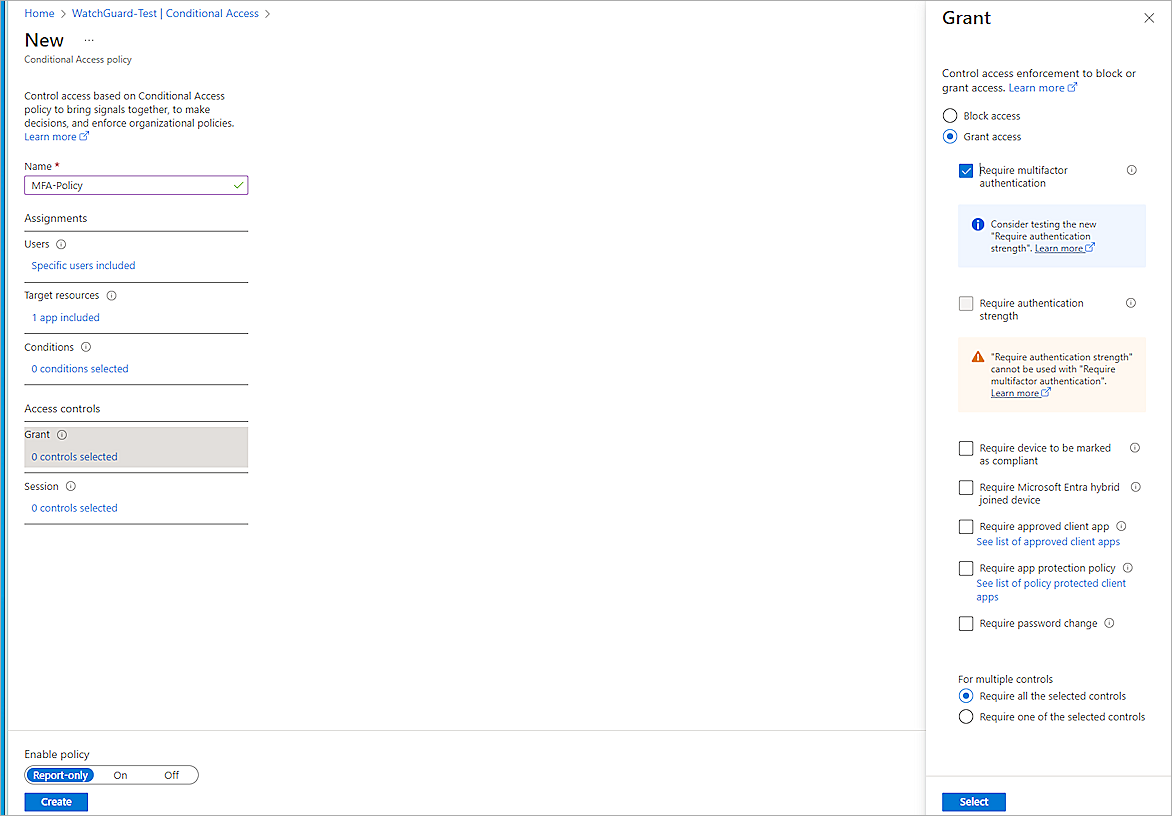Choose Require one of the selected controls
Image resolution: width=1172 pixels, height=816 pixels.
tap(966, 716)
